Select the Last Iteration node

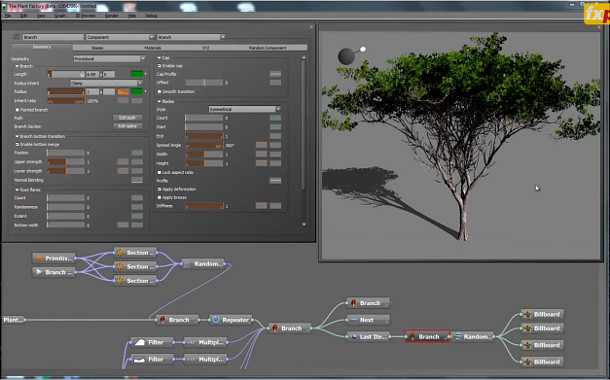point(368,337)
